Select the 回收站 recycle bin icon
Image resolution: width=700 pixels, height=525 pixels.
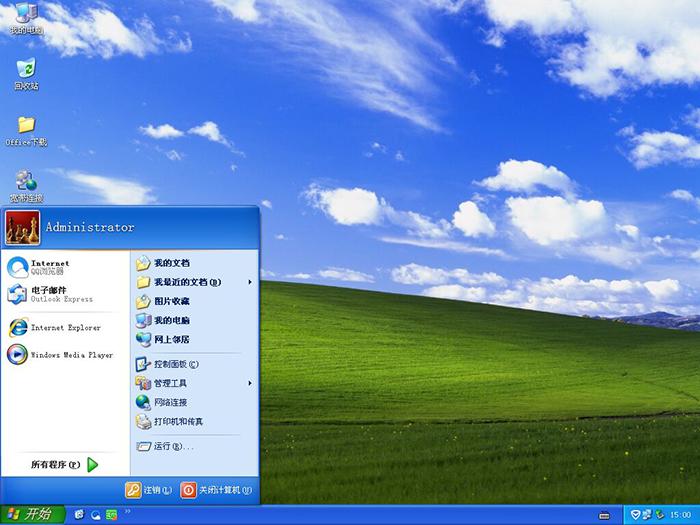pos(26,74)
